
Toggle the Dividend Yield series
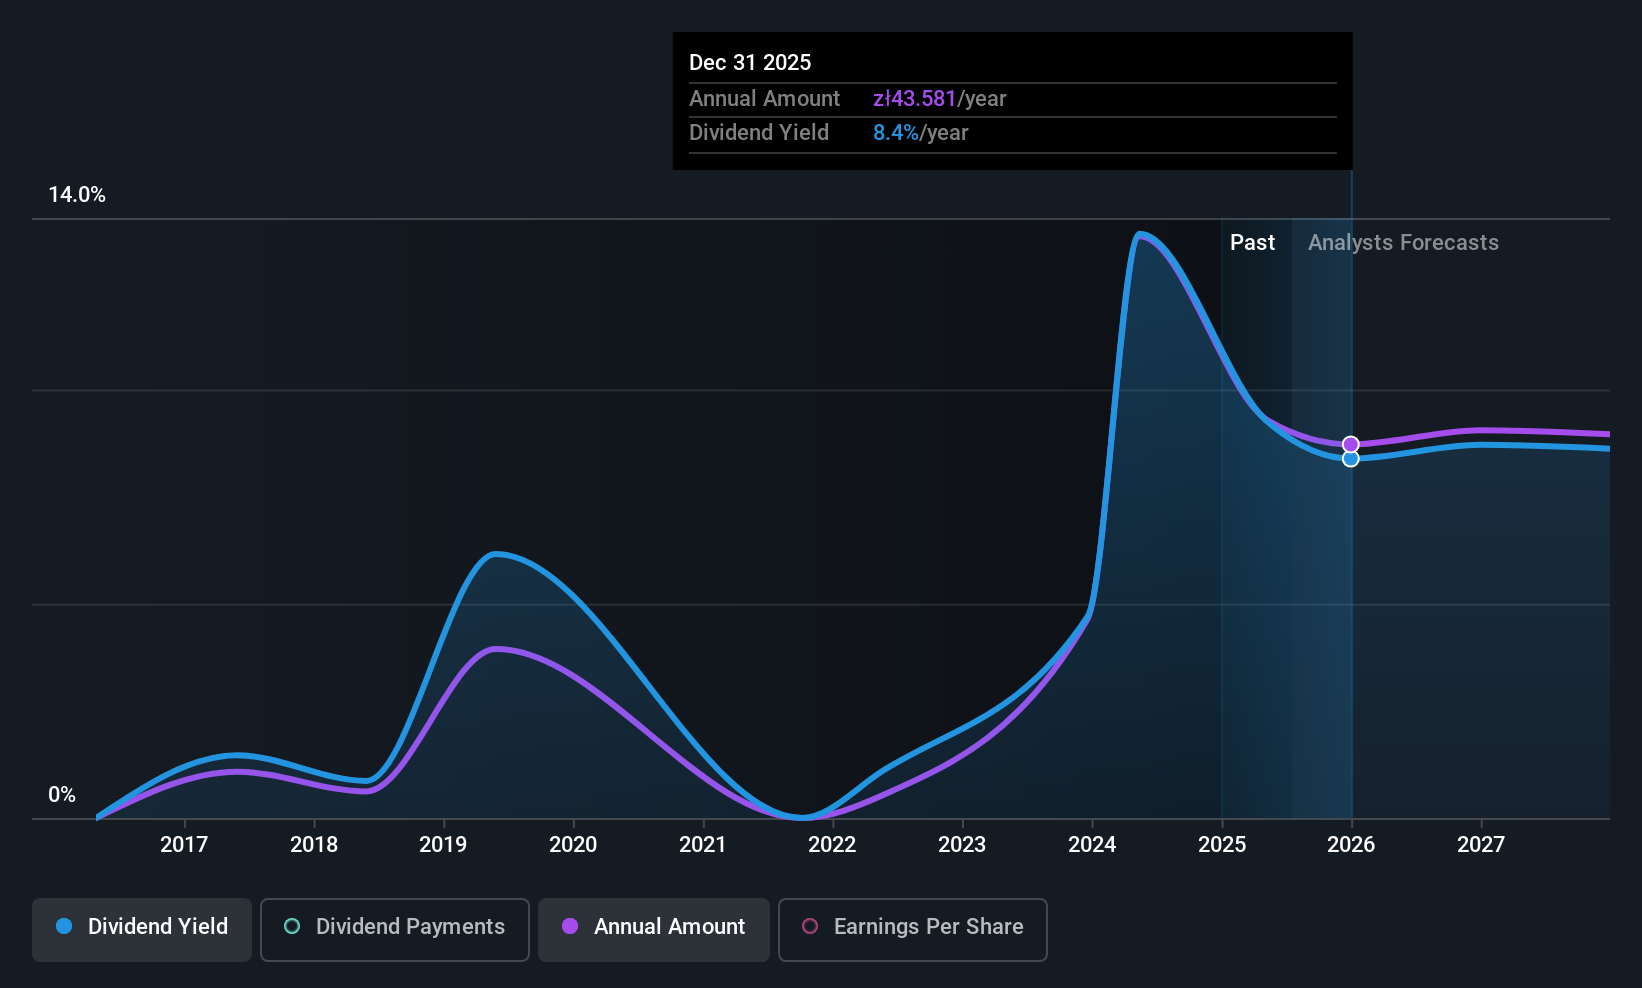pyautogui.click(x=142, y=930)
